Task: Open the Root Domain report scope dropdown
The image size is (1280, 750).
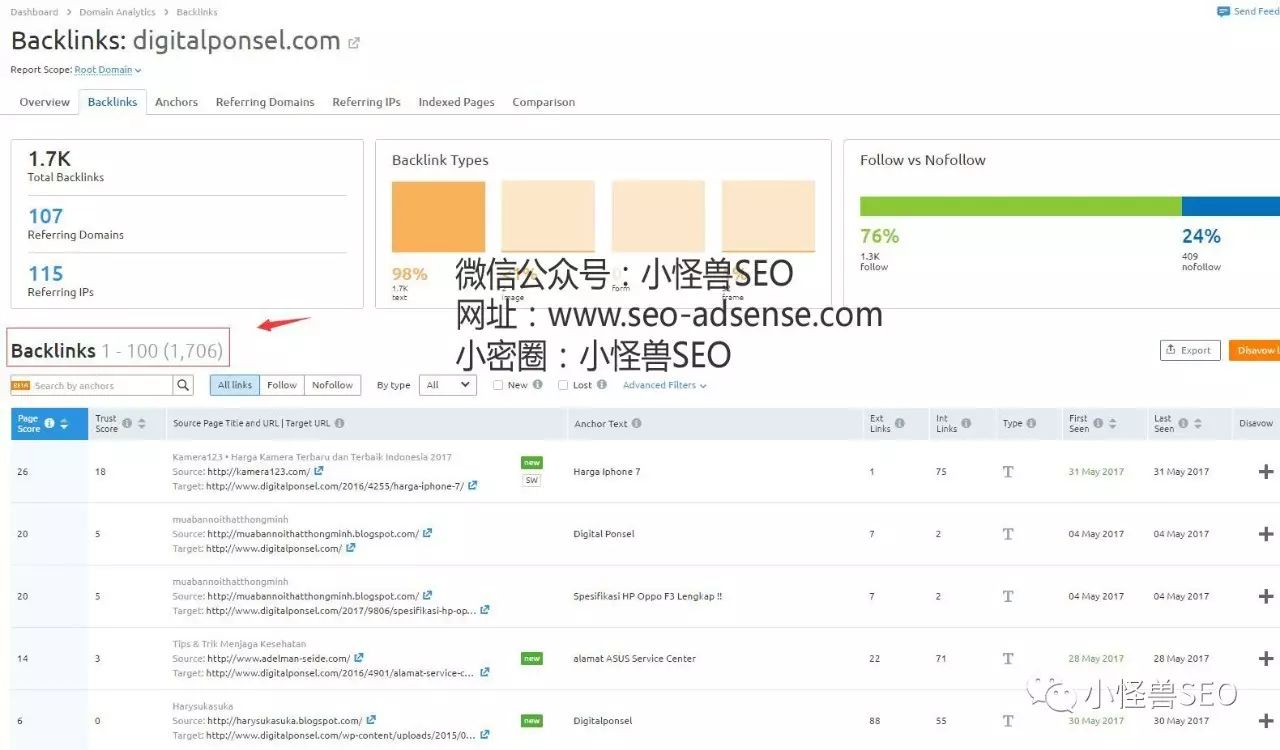Action: (108, 70)
